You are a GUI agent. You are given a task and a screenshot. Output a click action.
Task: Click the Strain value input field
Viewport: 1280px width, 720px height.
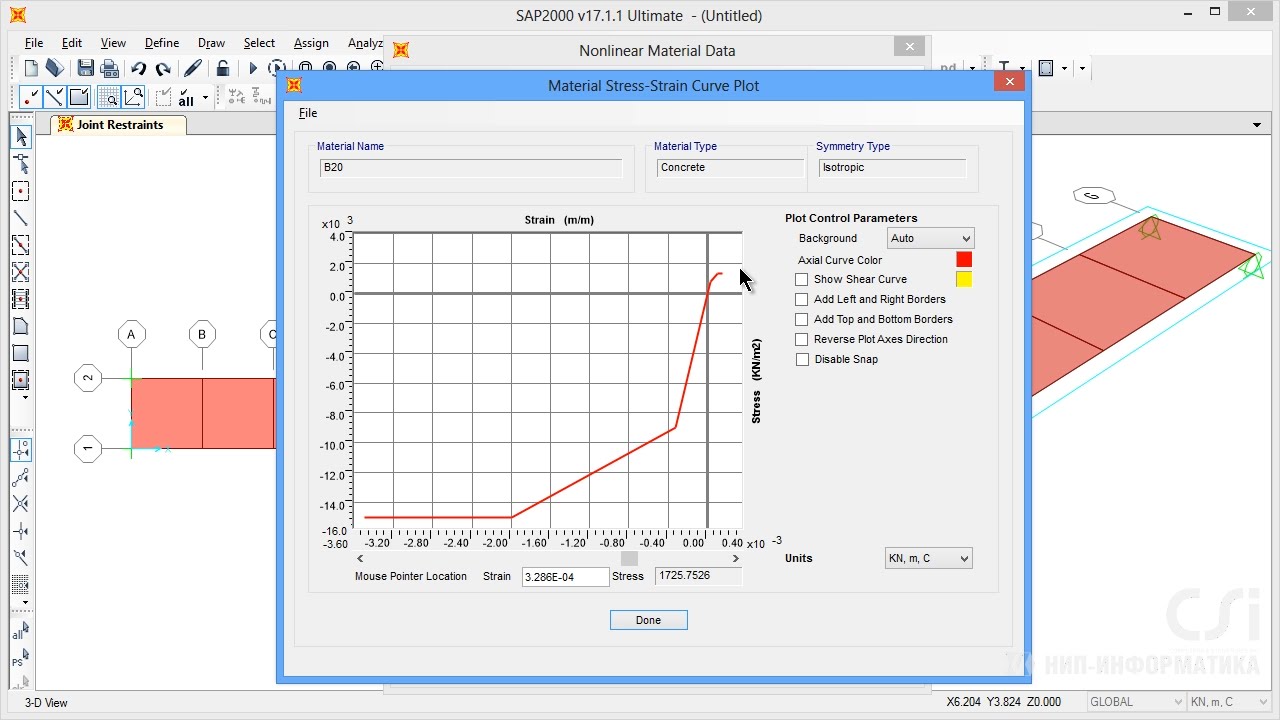(565, 577)
